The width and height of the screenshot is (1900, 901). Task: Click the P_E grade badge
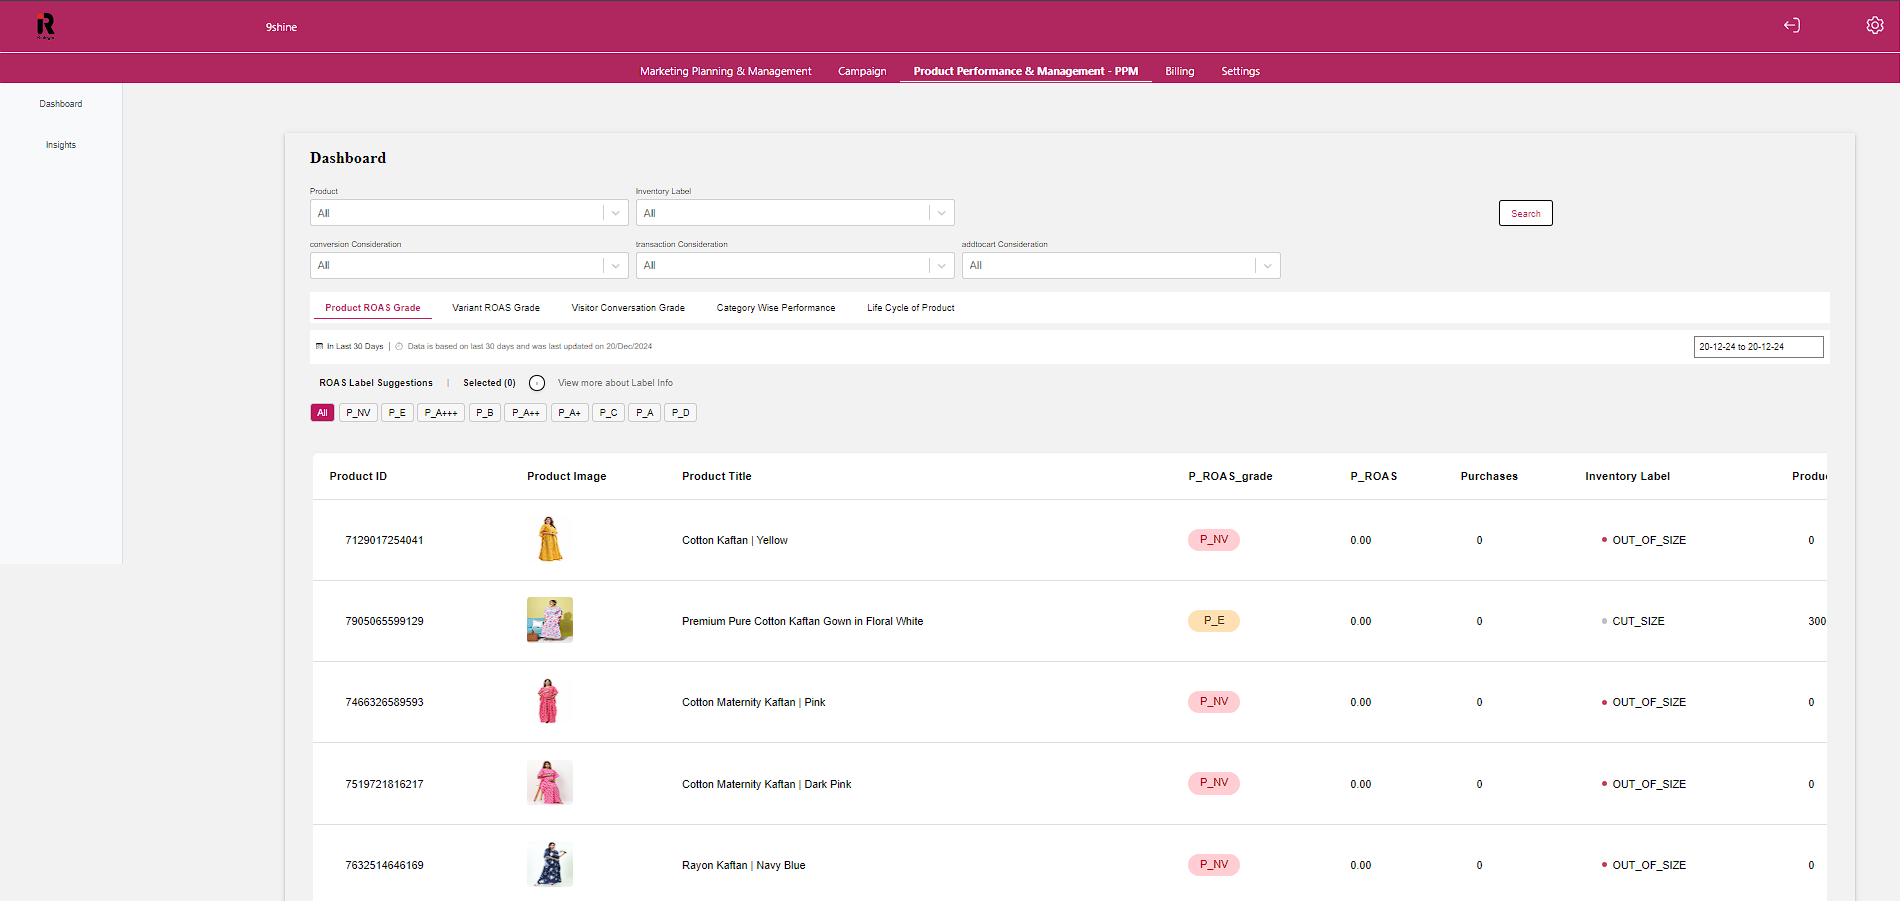tap(1214, 620)
